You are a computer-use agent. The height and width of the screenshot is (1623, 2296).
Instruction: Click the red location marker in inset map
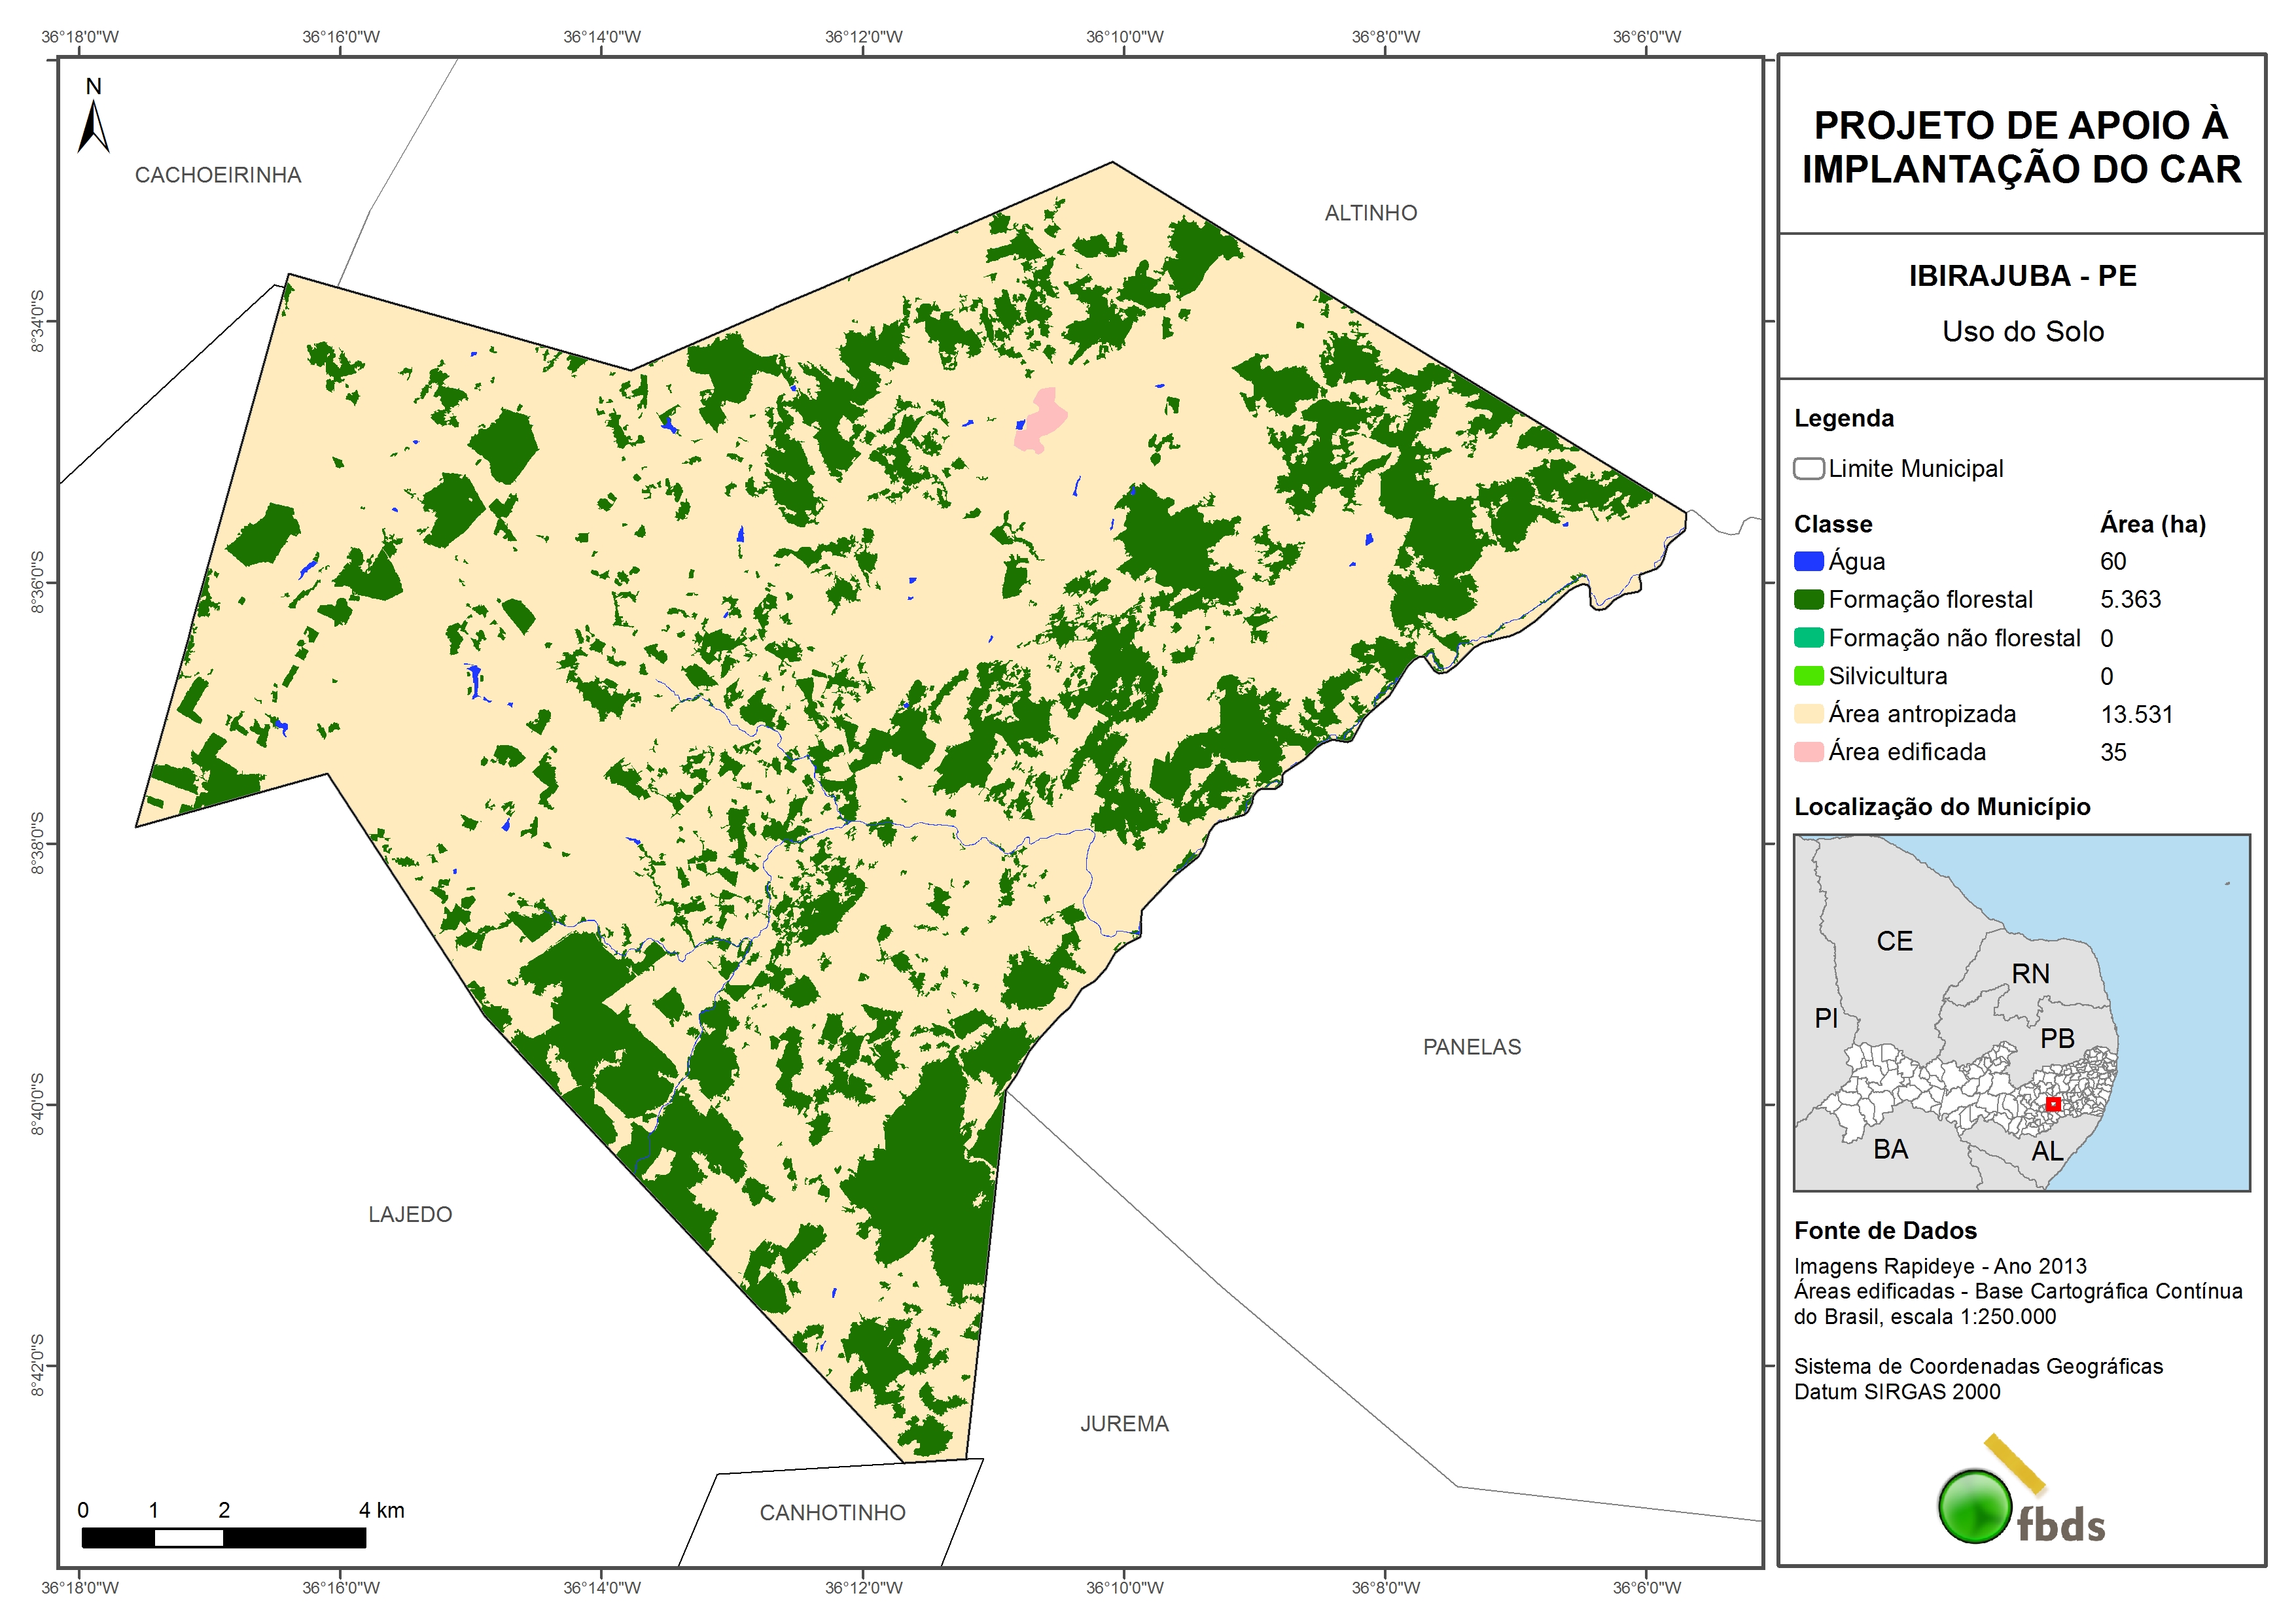tap(2053, 1104)
